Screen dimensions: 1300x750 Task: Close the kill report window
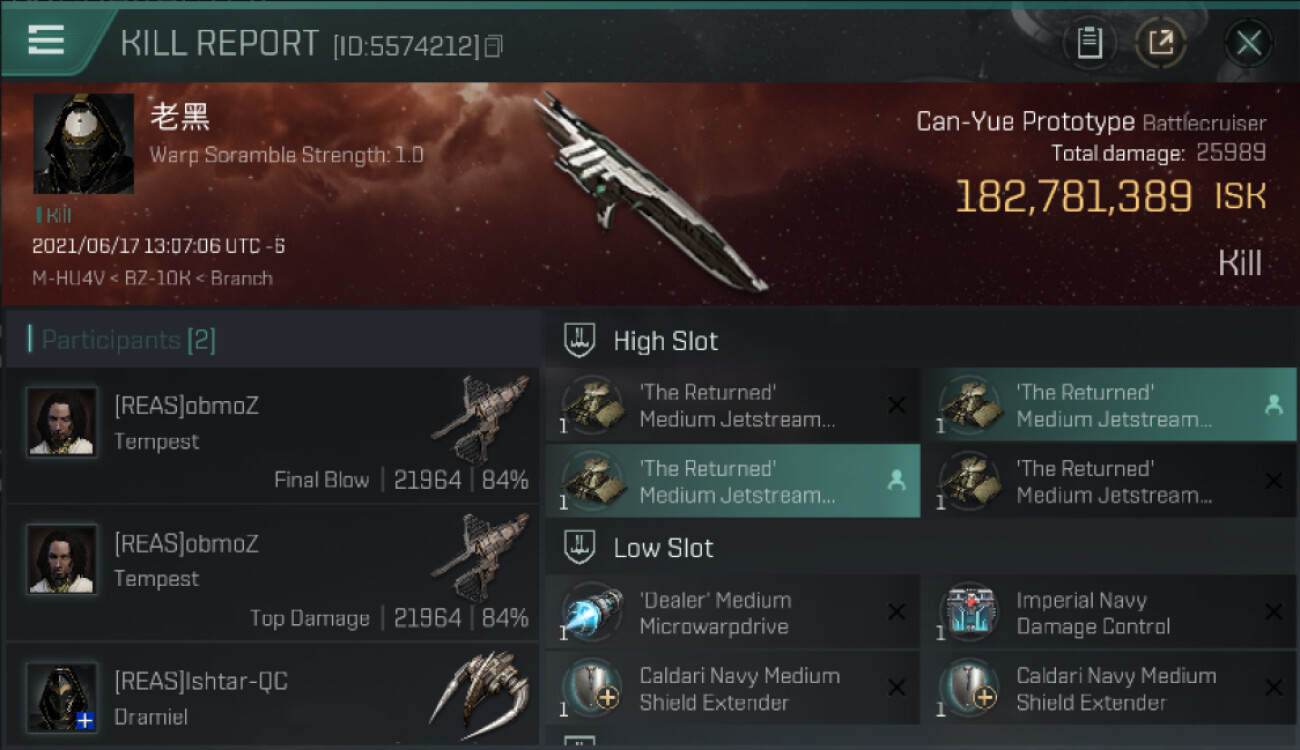1248,43
